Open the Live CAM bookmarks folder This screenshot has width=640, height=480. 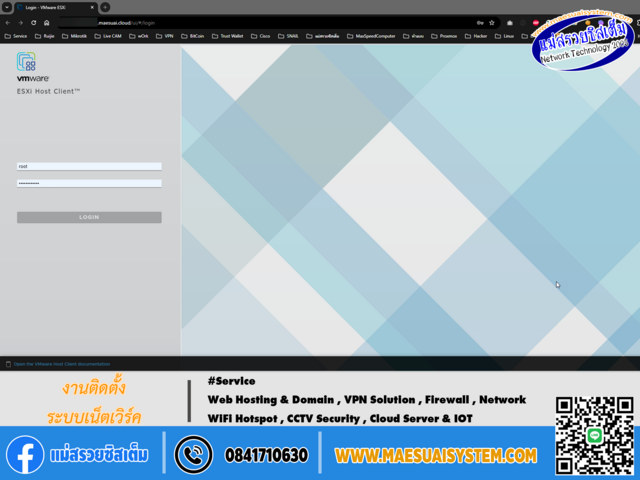pyautogui.click(x=108, y=36)
